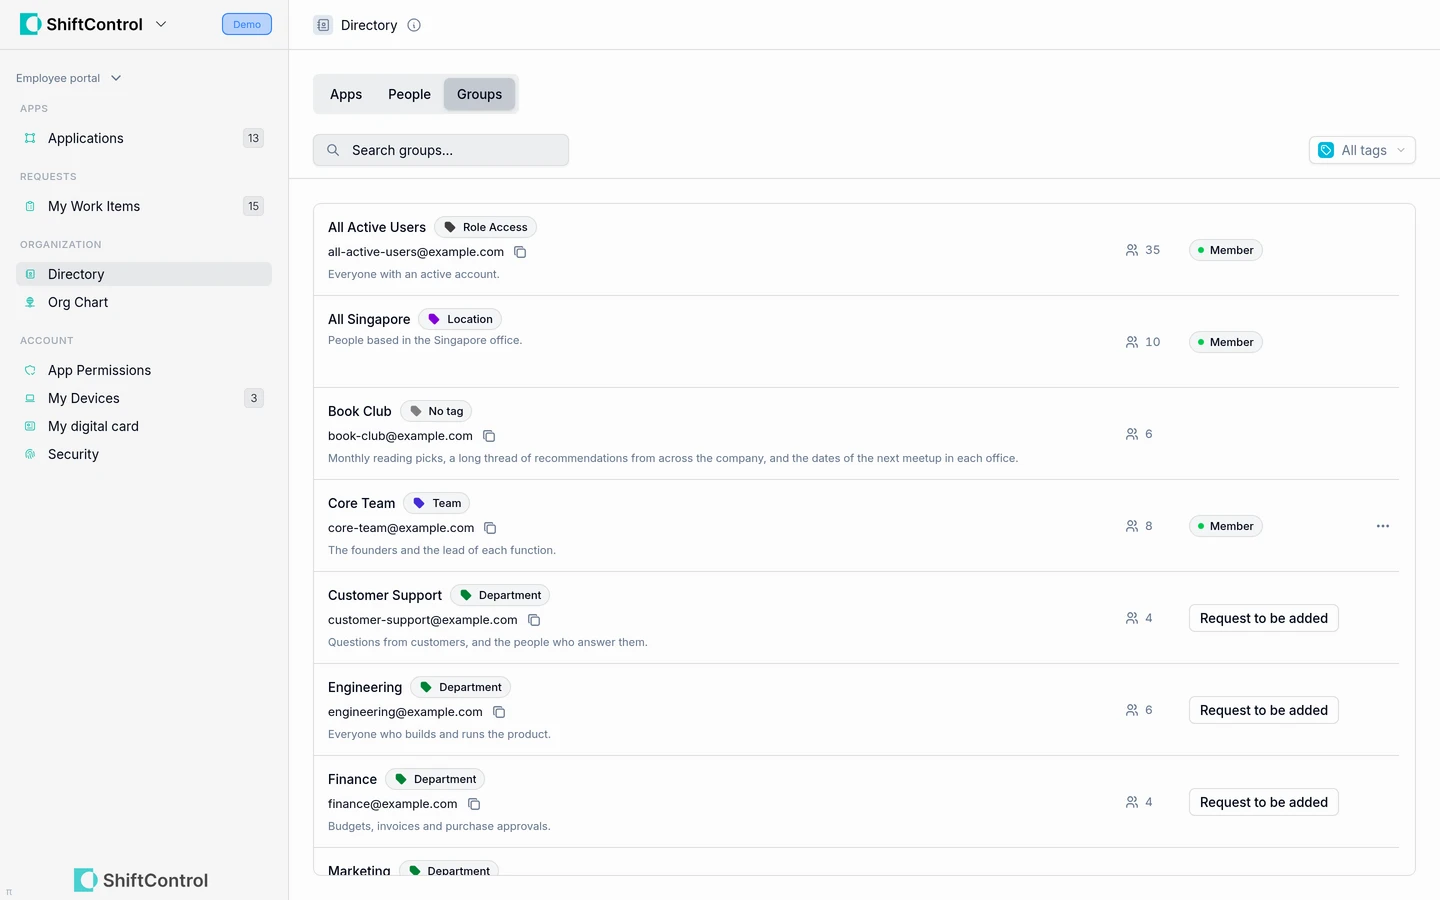Open the All Active Users group
Screen dimensions: 1440x900
coord(377,227)
